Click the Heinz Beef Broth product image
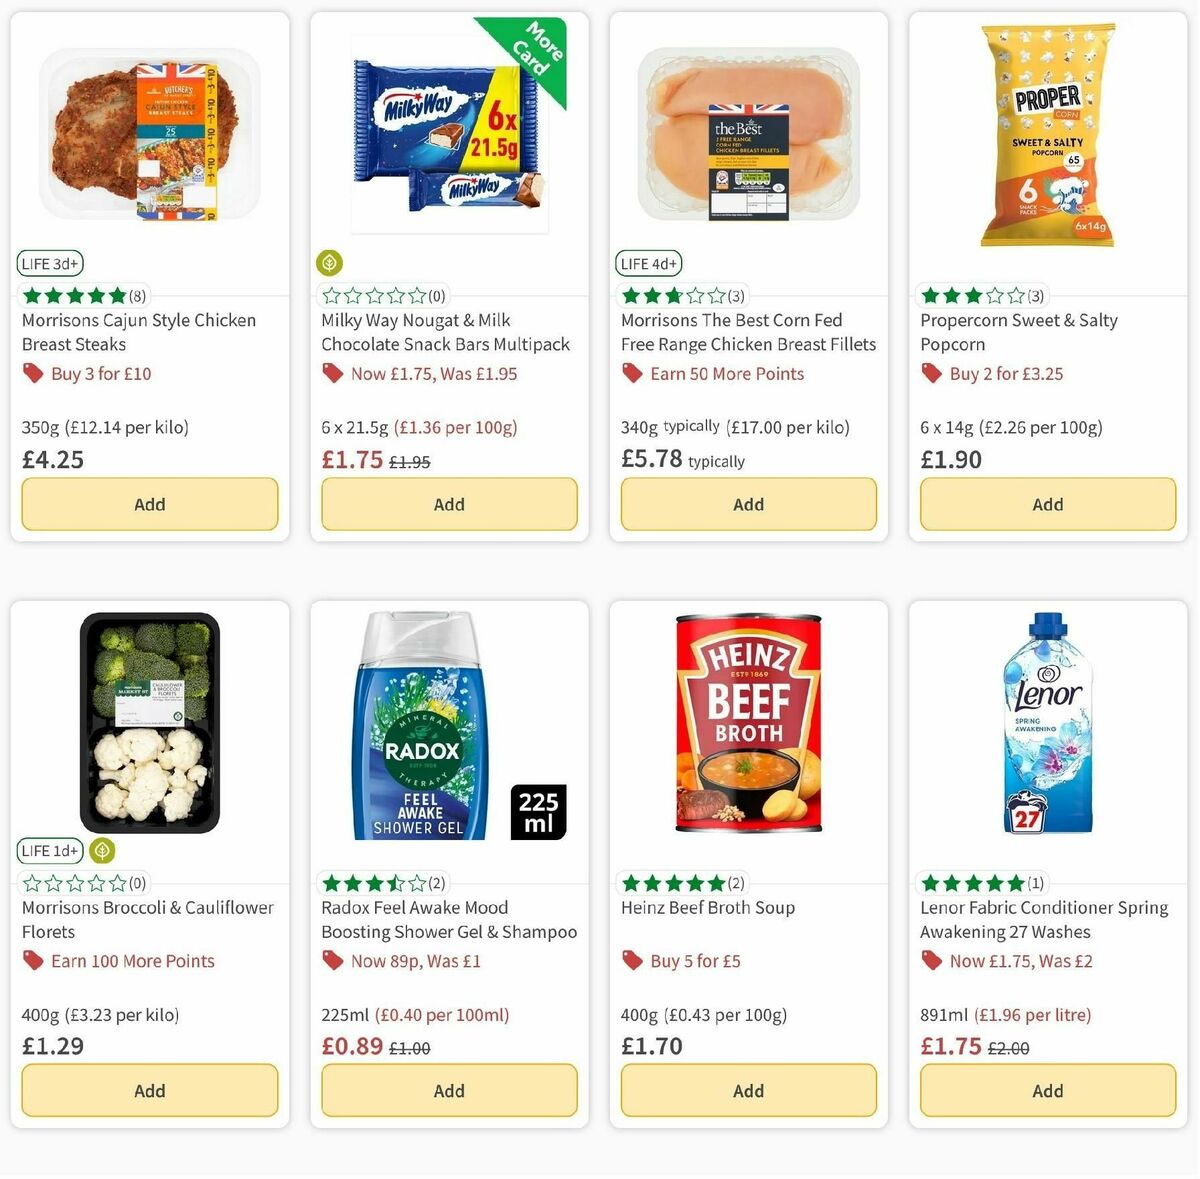 click(x=748, y=723)
